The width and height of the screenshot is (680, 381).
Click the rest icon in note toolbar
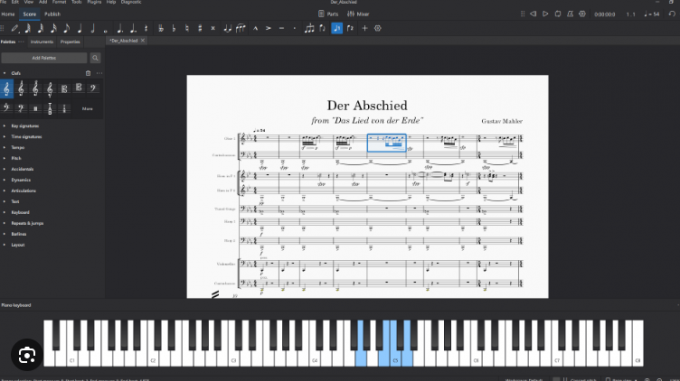click(x=146, y=29)
